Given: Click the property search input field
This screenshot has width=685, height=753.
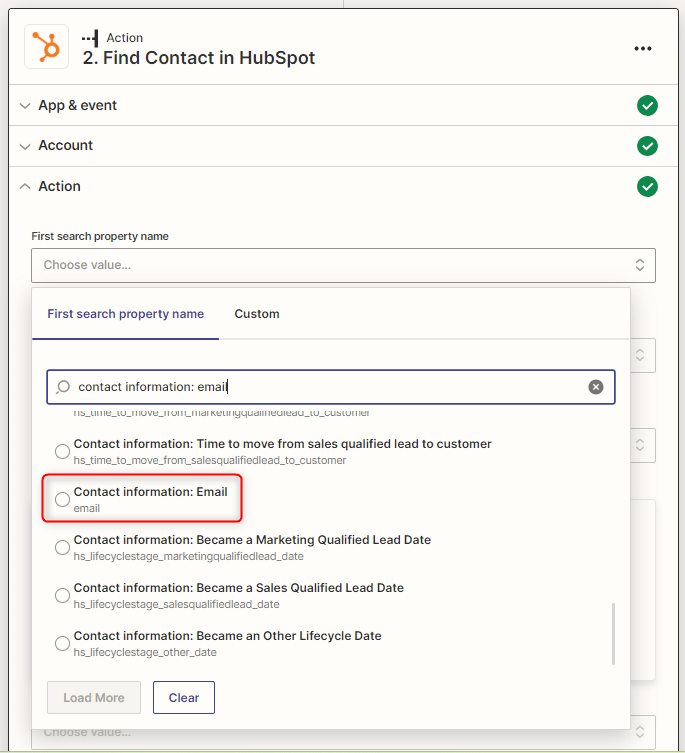Looking at the screenshot, I should (x=330, y=387).
